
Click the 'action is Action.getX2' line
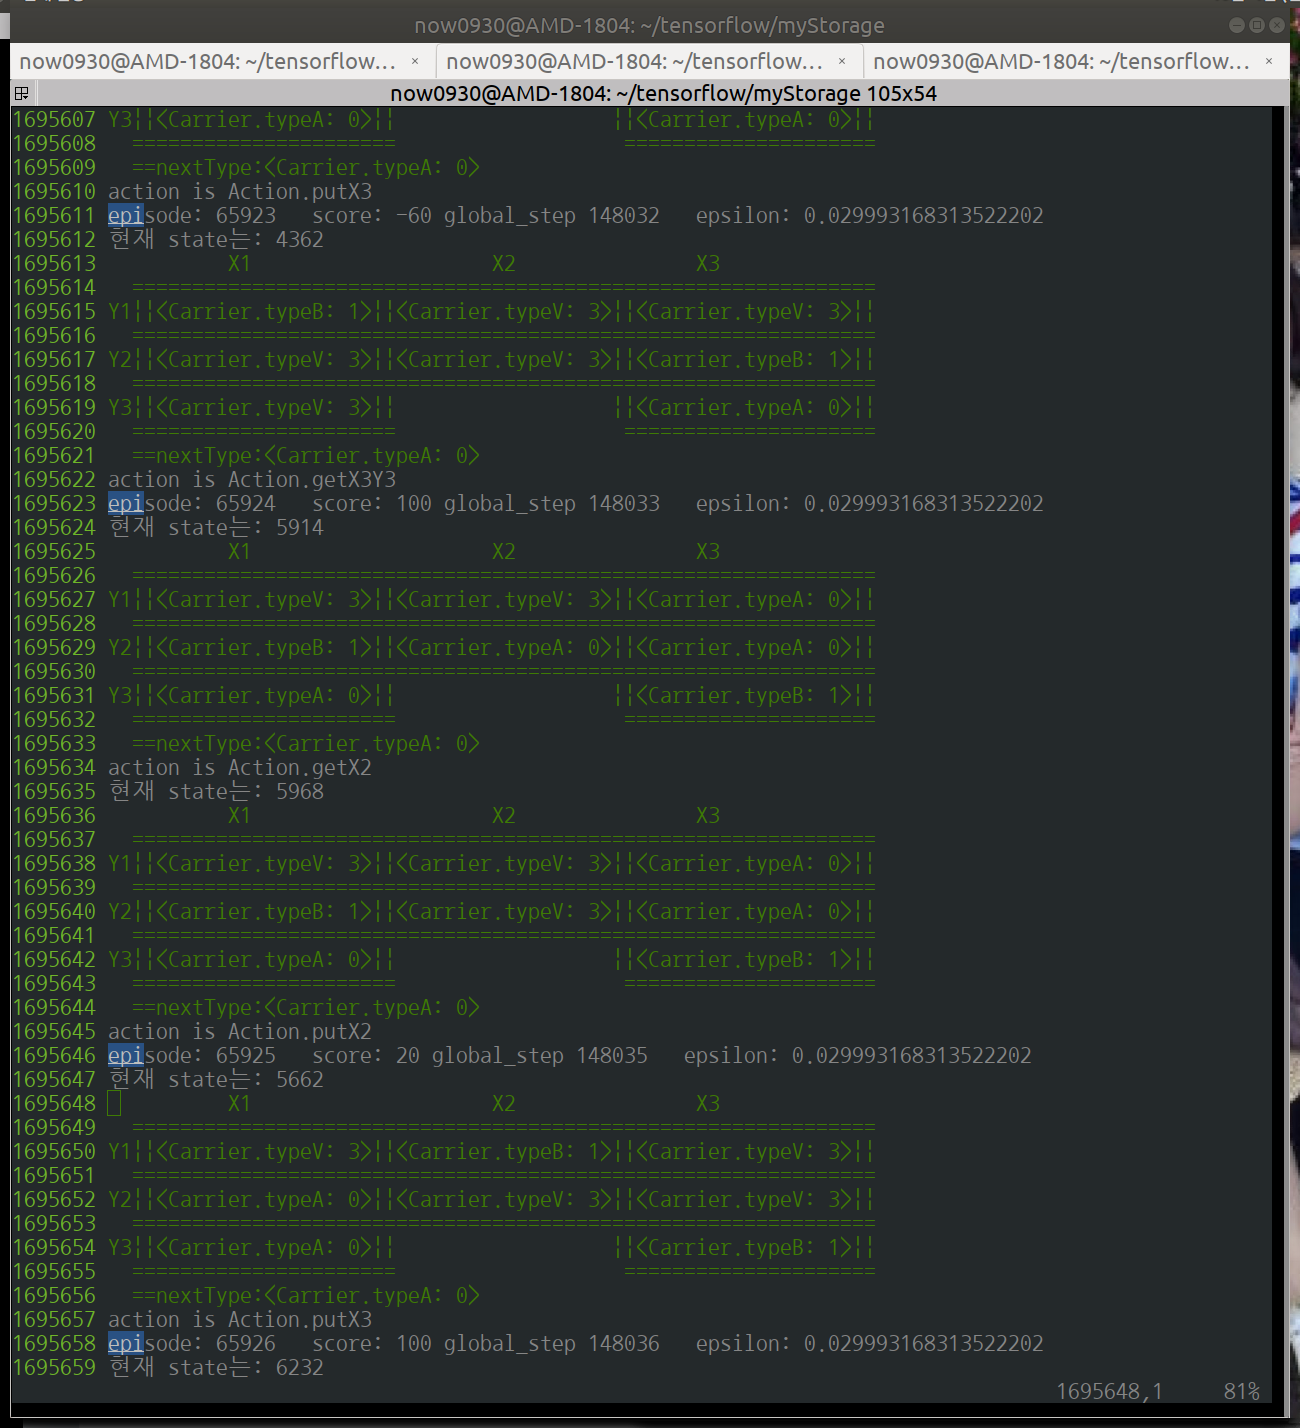(x=239, y=767)
